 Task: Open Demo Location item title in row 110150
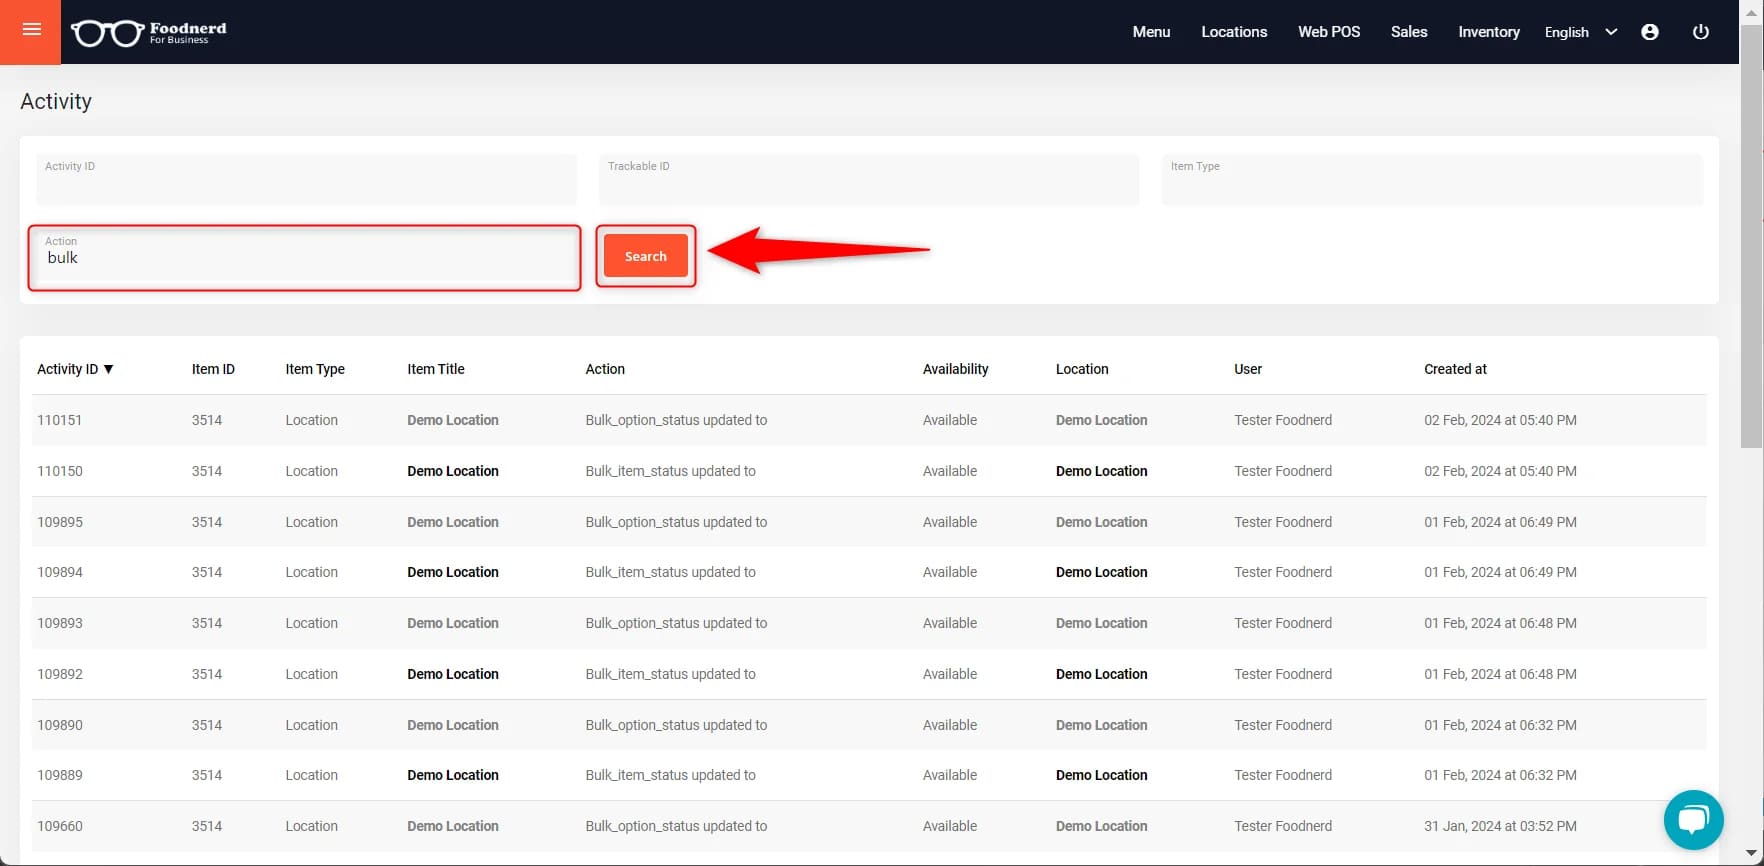[453, 471]
